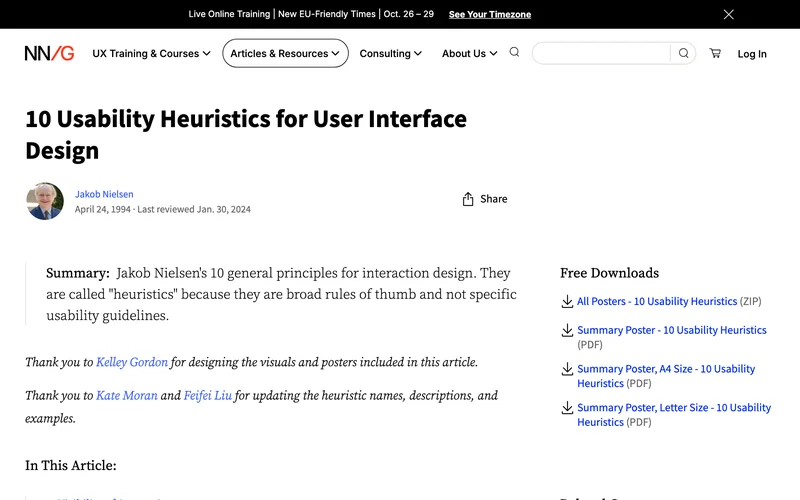Click the article title heading
The width and height of the screenshot is (800, 500).
(246, 135)
